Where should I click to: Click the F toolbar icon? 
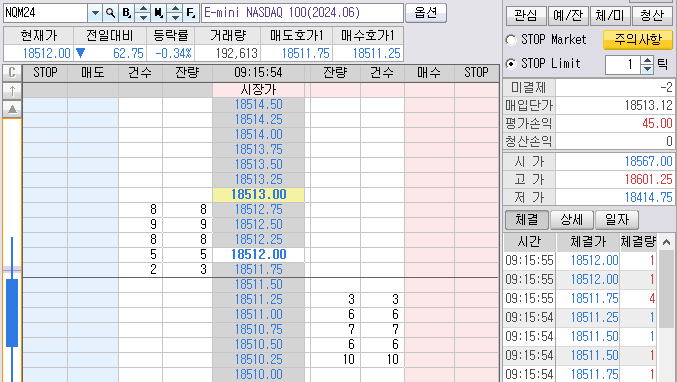click(190, 13)
